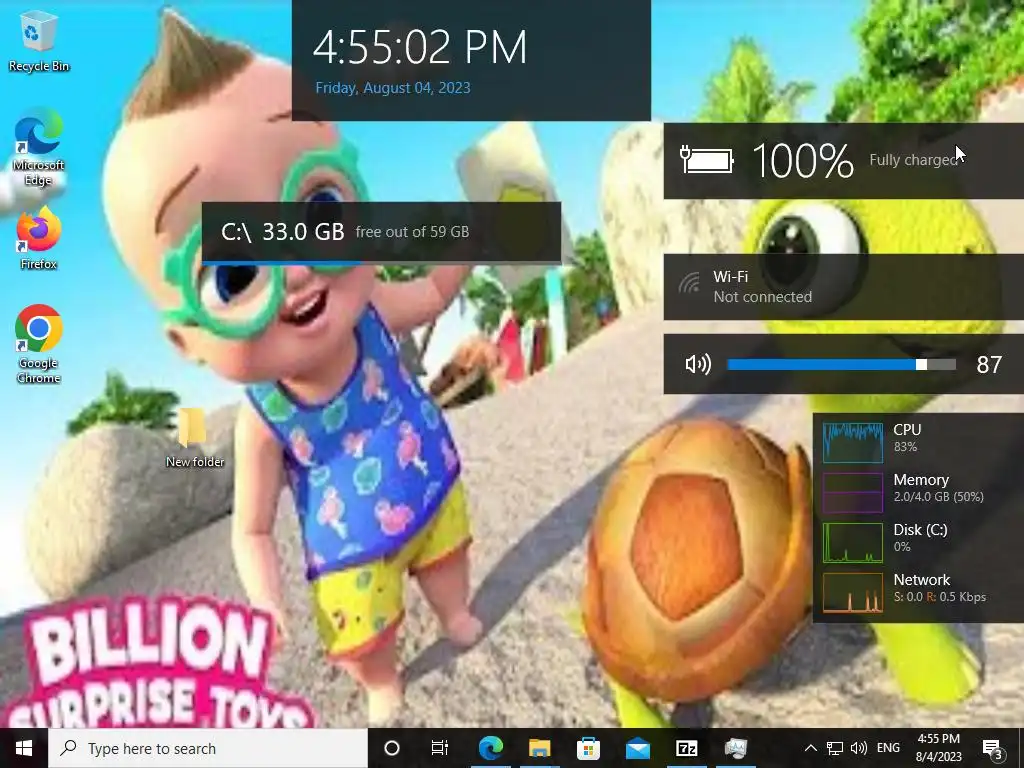Open the Action Center notifications icon

pos(993,749)
